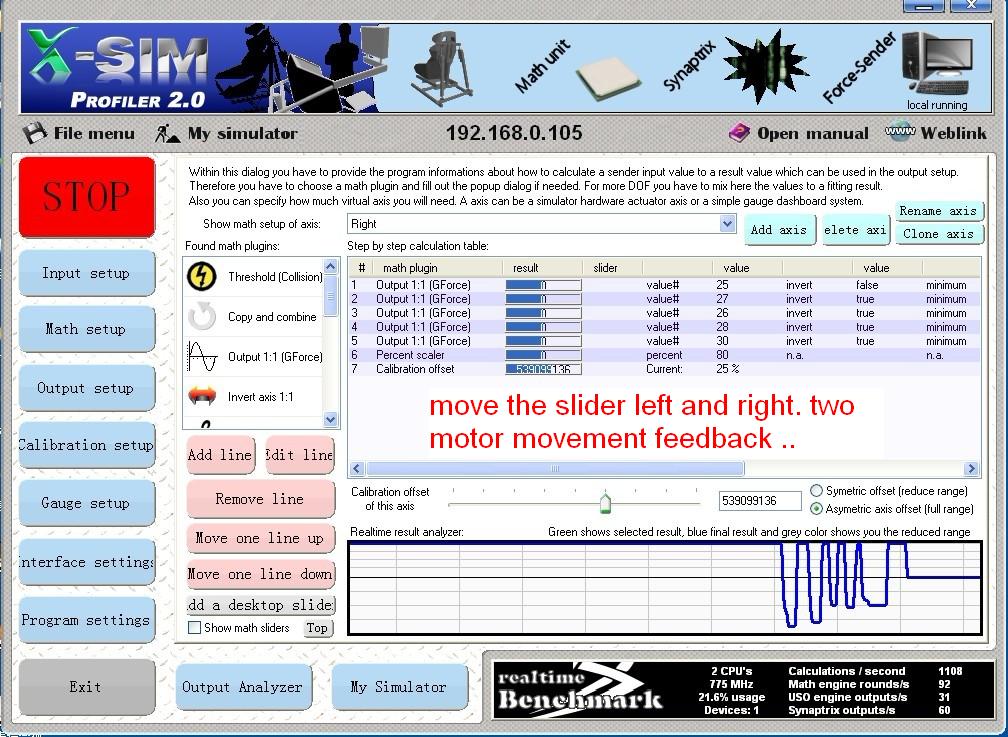Click the My Simulator bottom button
This screenshot has width=1008, height=737.
click(399, 687)
